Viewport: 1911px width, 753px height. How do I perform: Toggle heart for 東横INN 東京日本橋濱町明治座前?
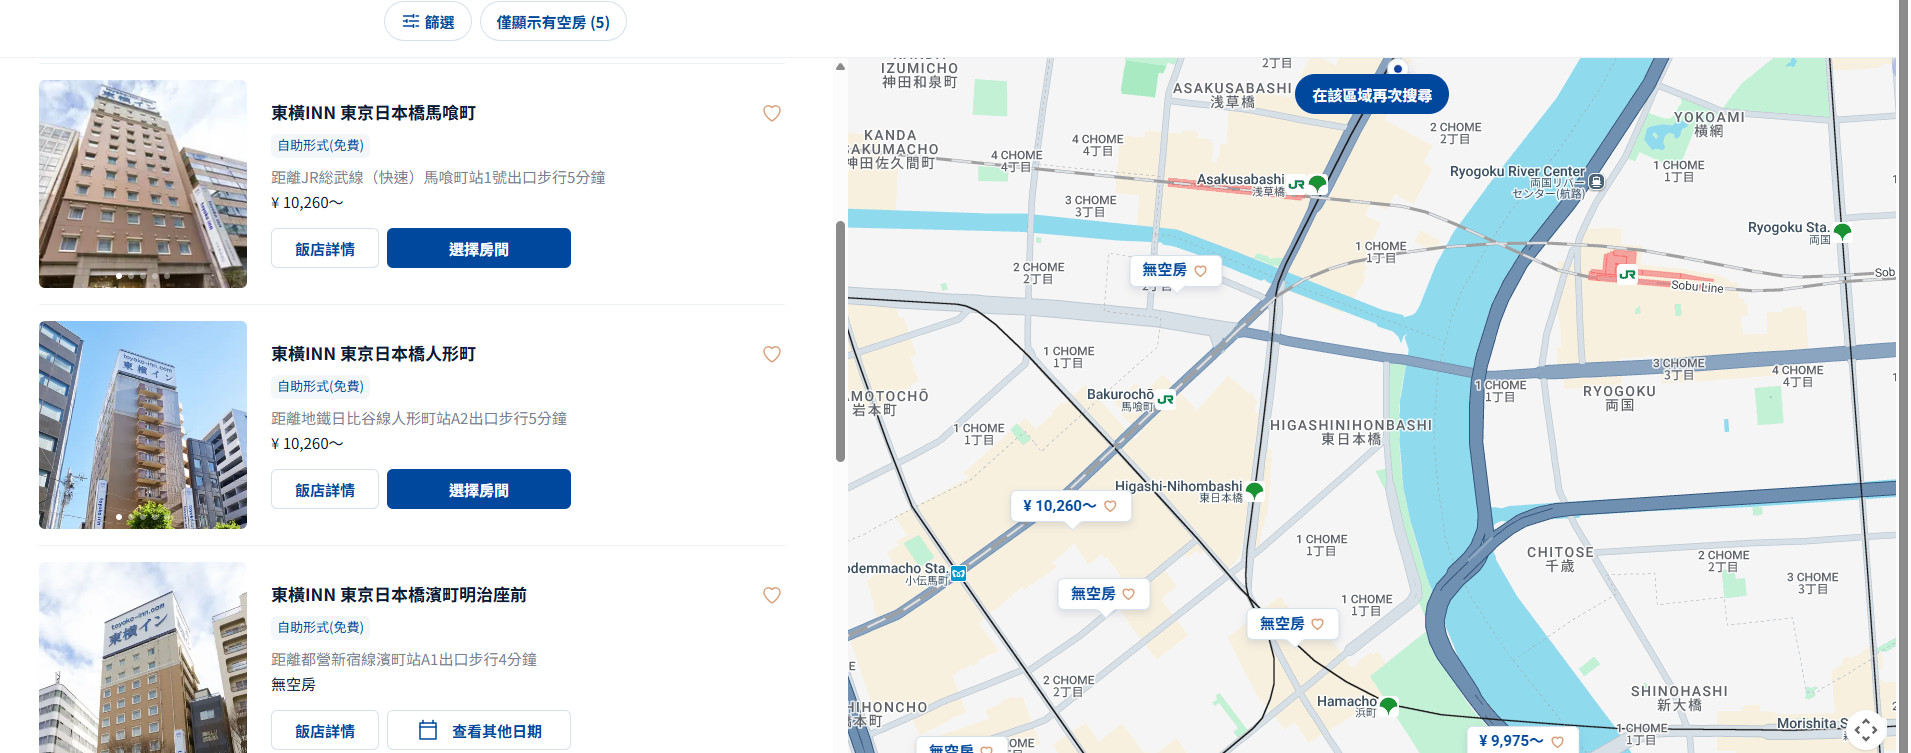771,596
